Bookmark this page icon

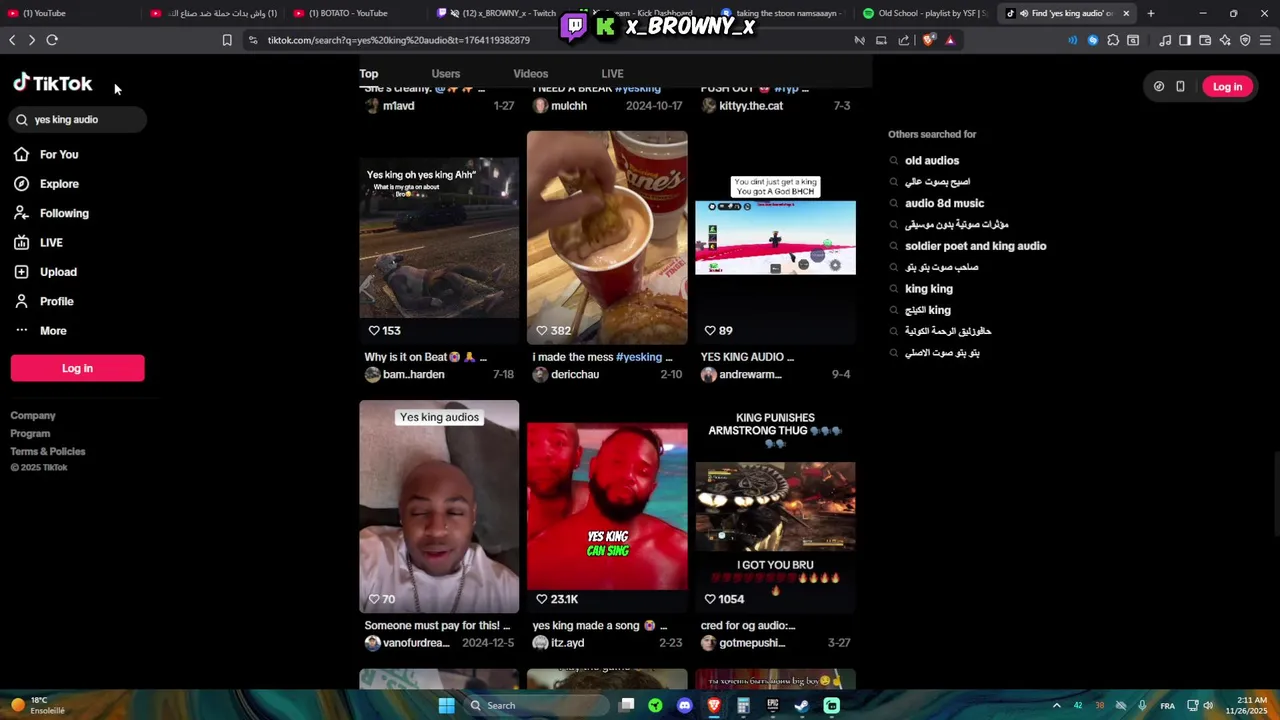[227, 40]
